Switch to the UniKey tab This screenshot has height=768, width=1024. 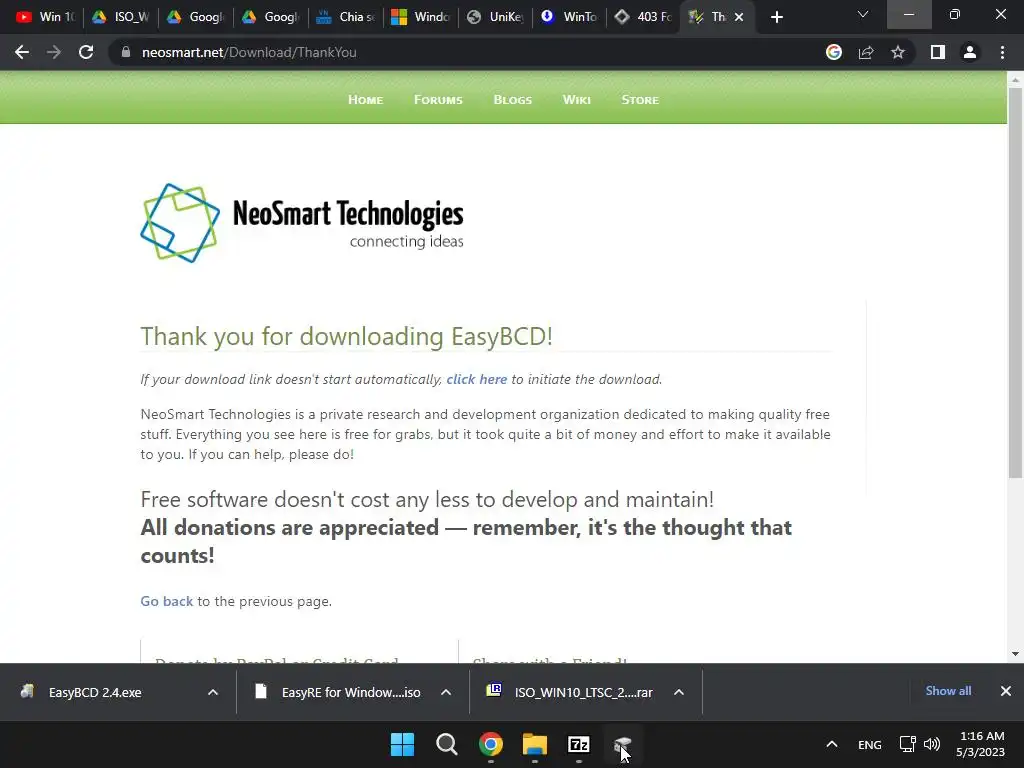496,17
